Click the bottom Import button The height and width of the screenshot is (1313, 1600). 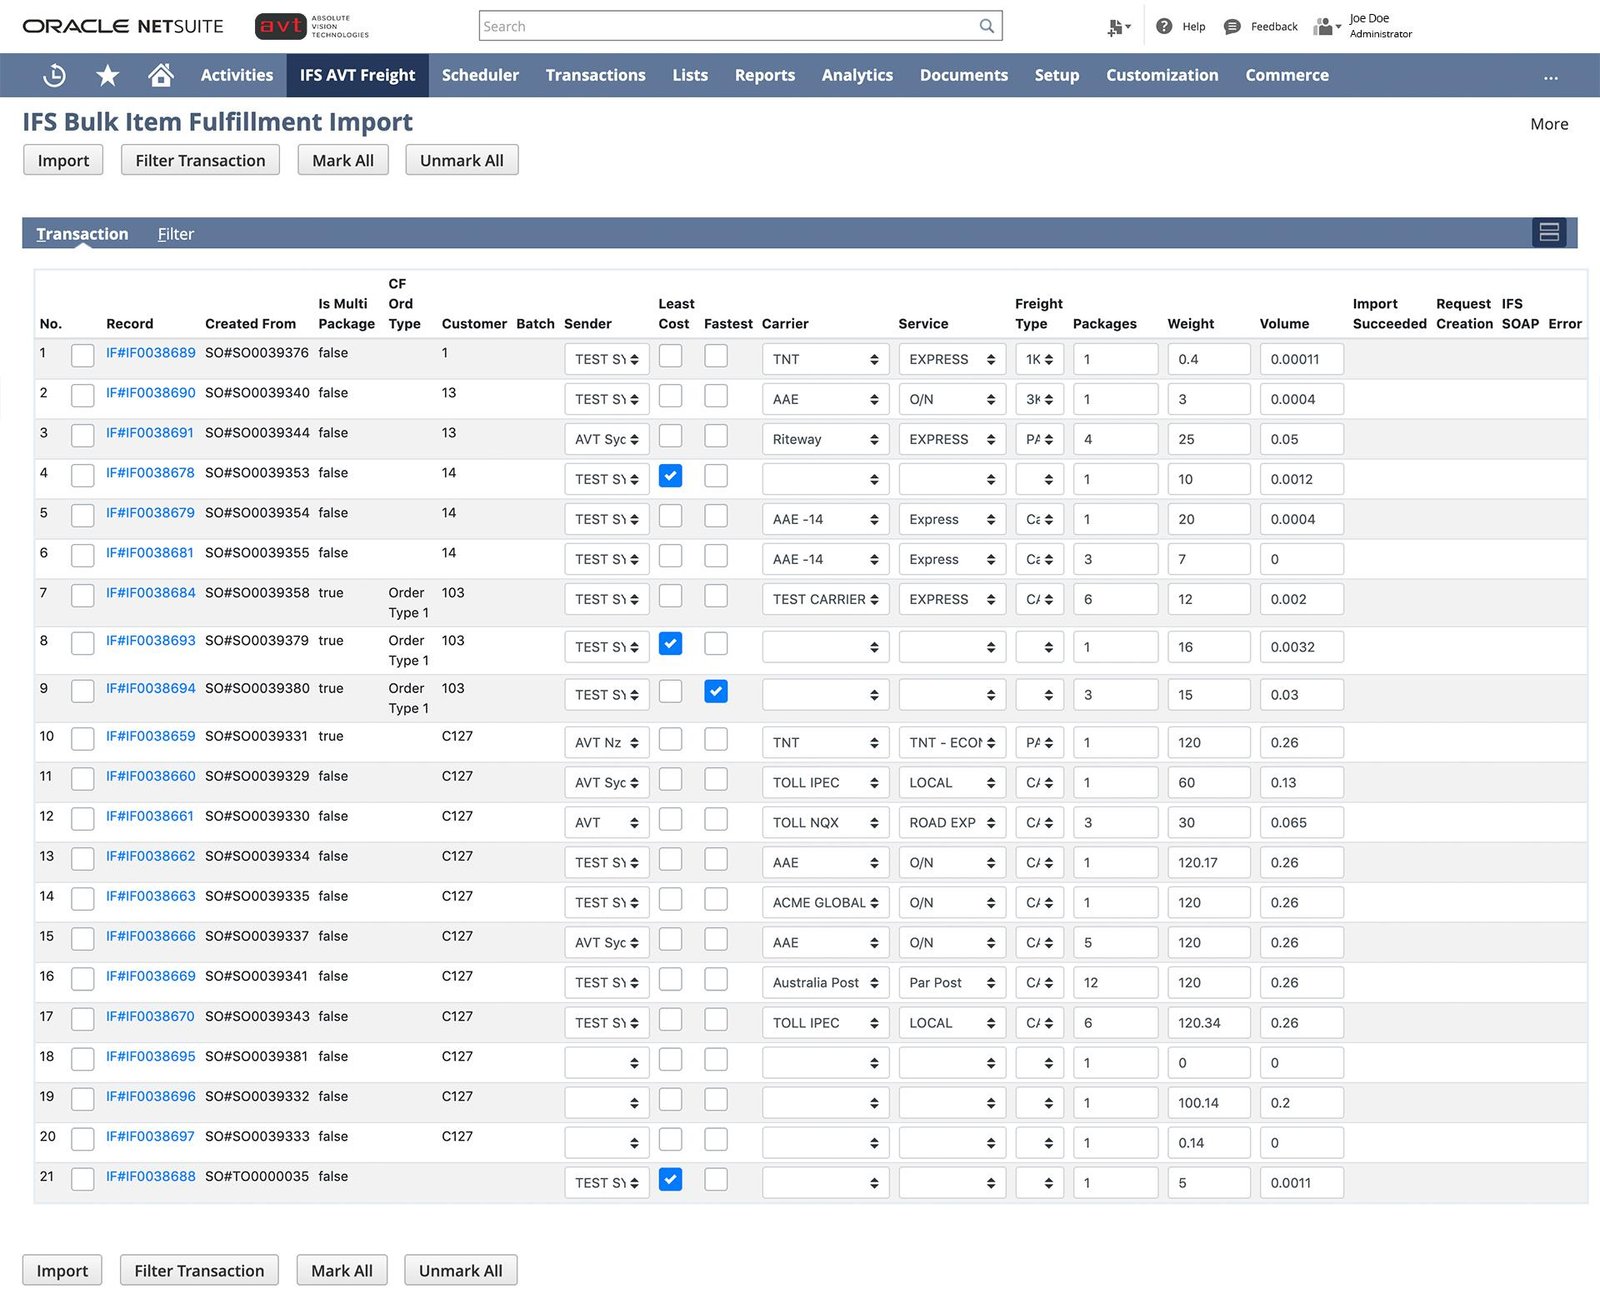click(x=62, y=1270)
